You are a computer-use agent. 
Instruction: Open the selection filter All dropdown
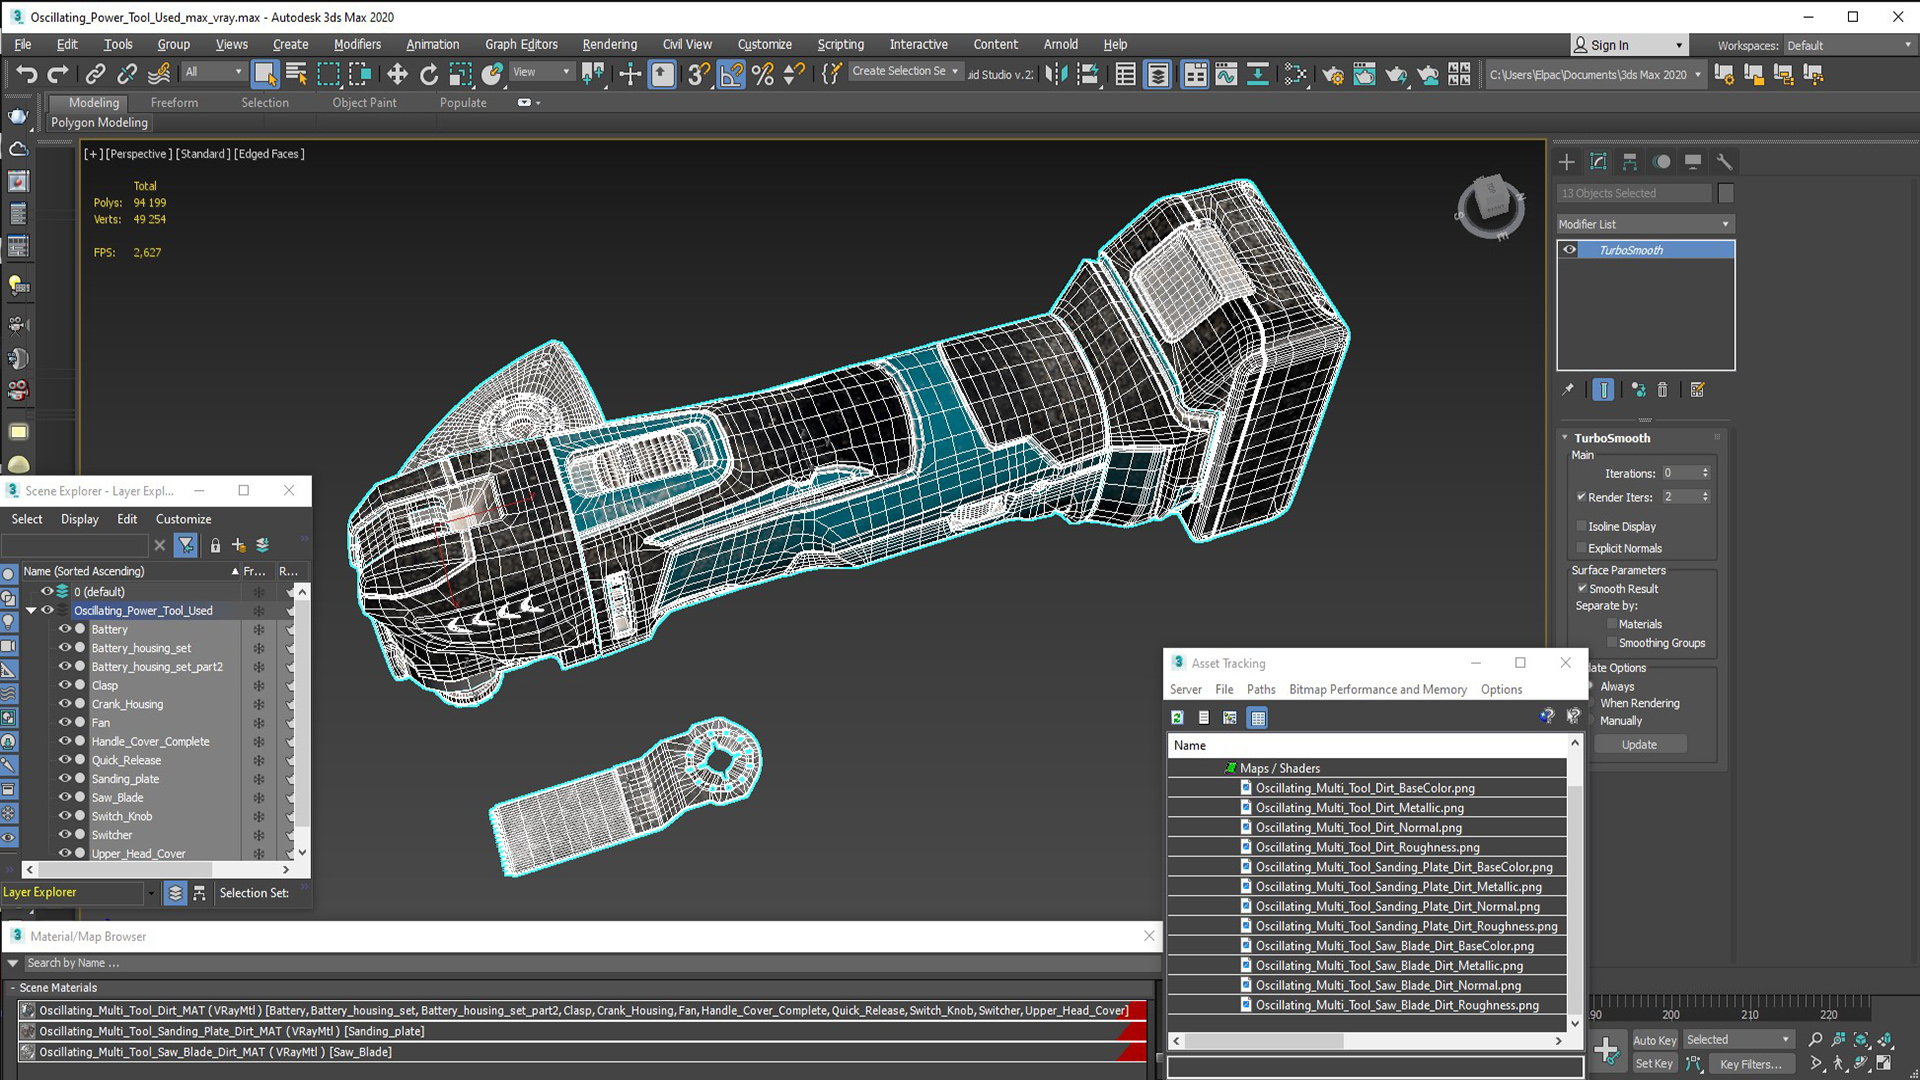point(213,72)
